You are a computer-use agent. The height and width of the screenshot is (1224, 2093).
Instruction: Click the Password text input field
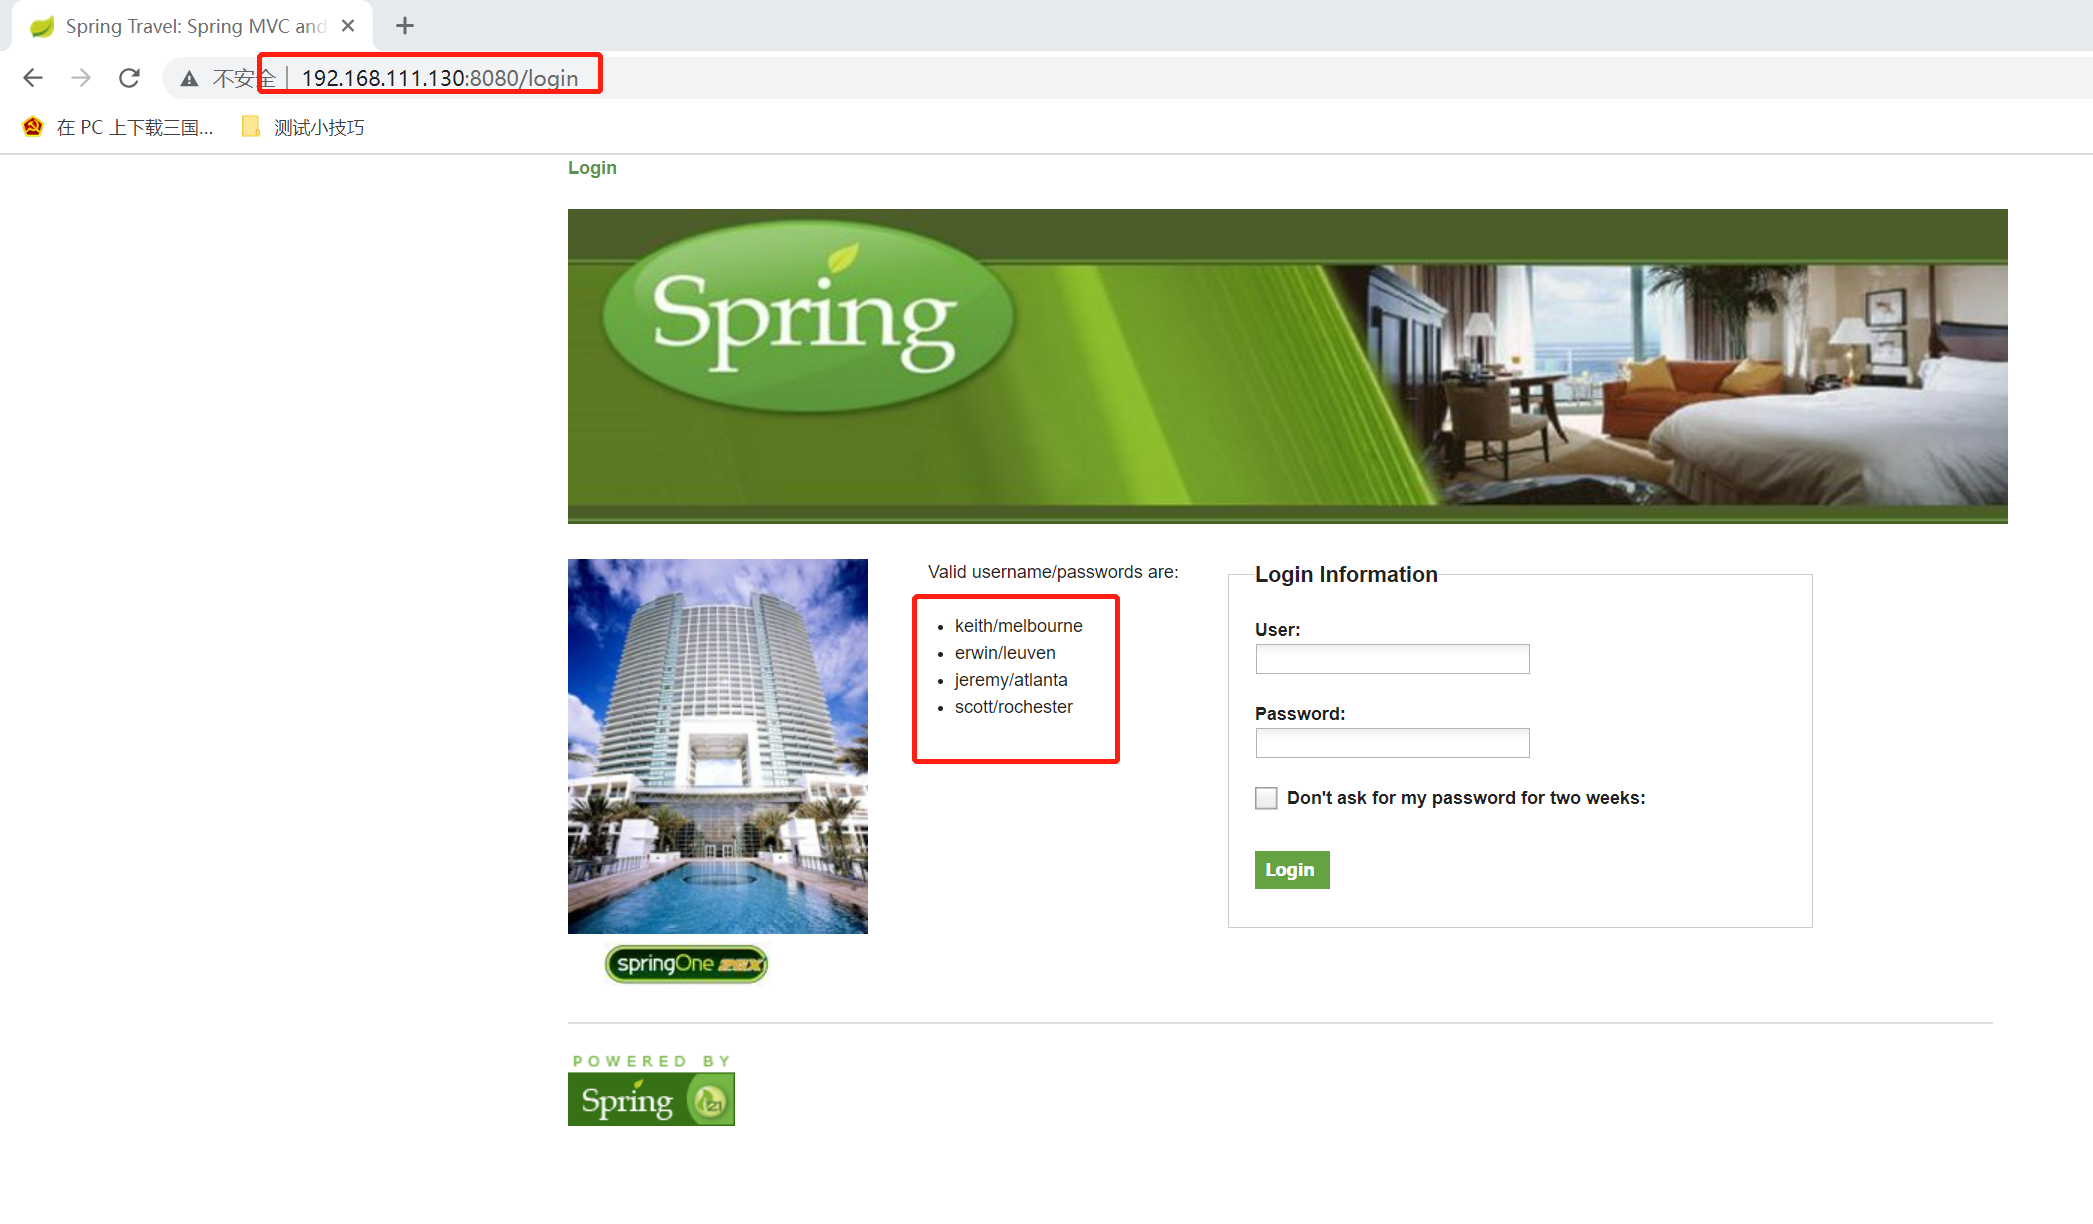point(1391,743)
